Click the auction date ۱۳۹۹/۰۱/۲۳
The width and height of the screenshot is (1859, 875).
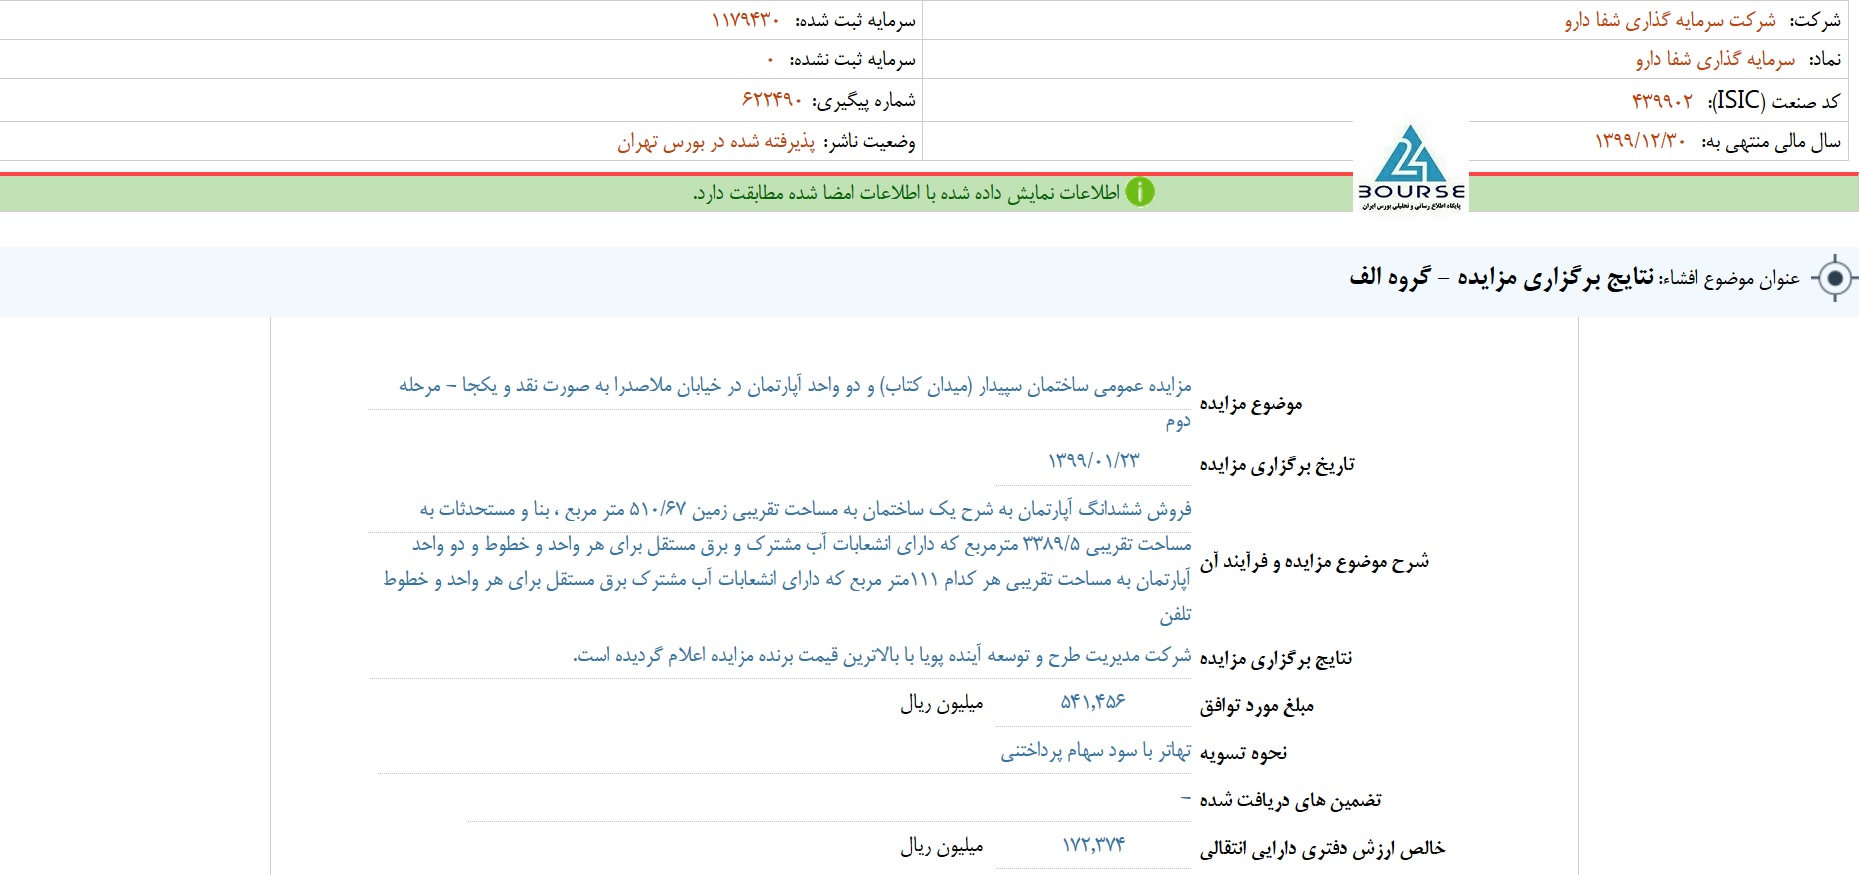click(1093, 461)
